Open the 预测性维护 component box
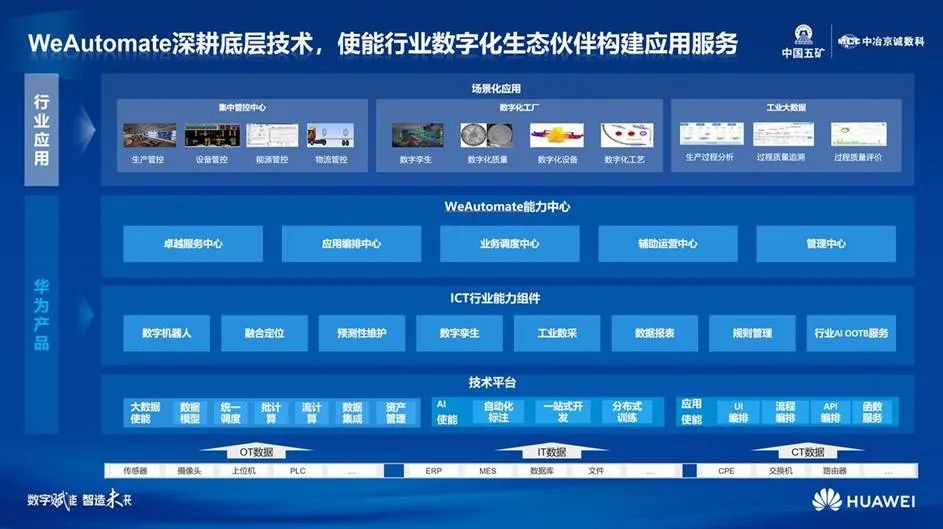The height and width of the screenshot is (529, 943). pos(362,333)
